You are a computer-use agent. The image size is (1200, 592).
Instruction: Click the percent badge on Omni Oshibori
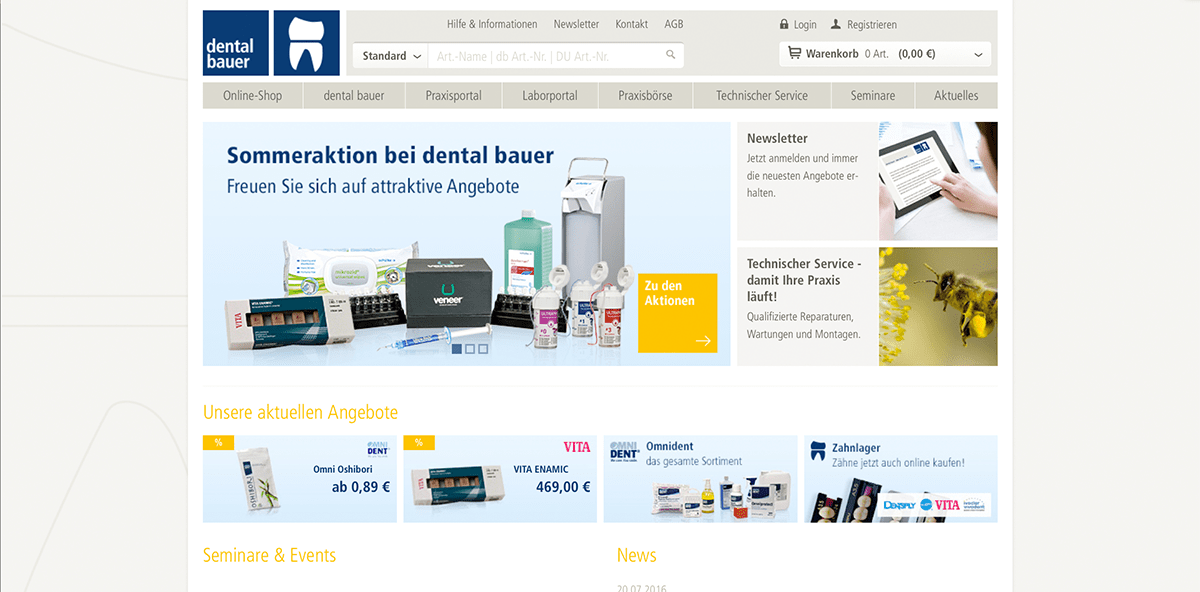(217, 442)
